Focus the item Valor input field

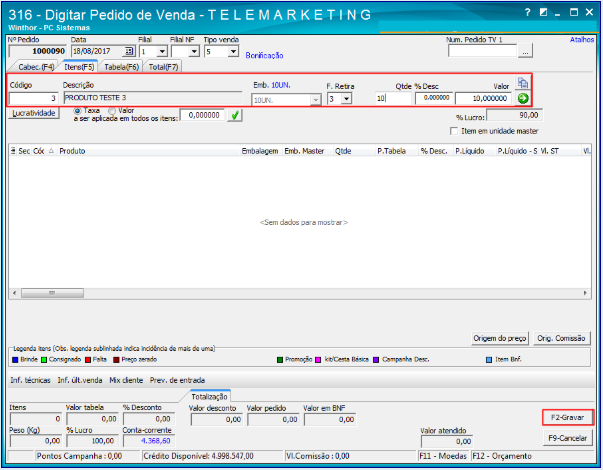click(484, 98)
